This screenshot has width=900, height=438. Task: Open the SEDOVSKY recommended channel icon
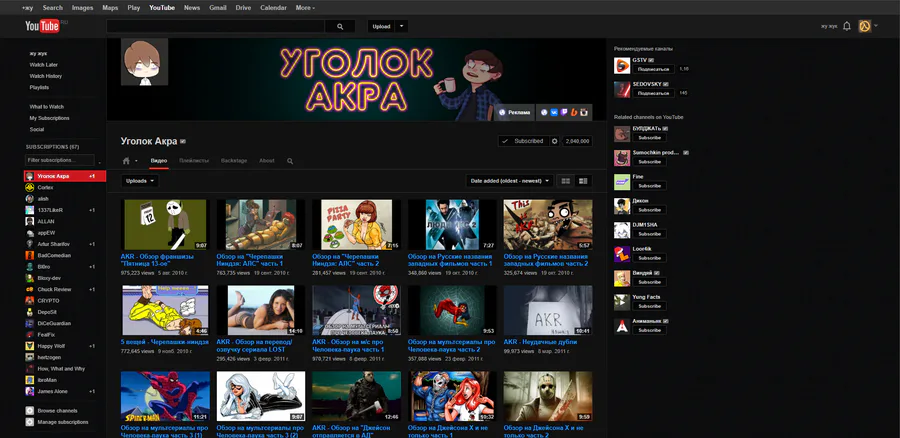[x=622, y=89]
